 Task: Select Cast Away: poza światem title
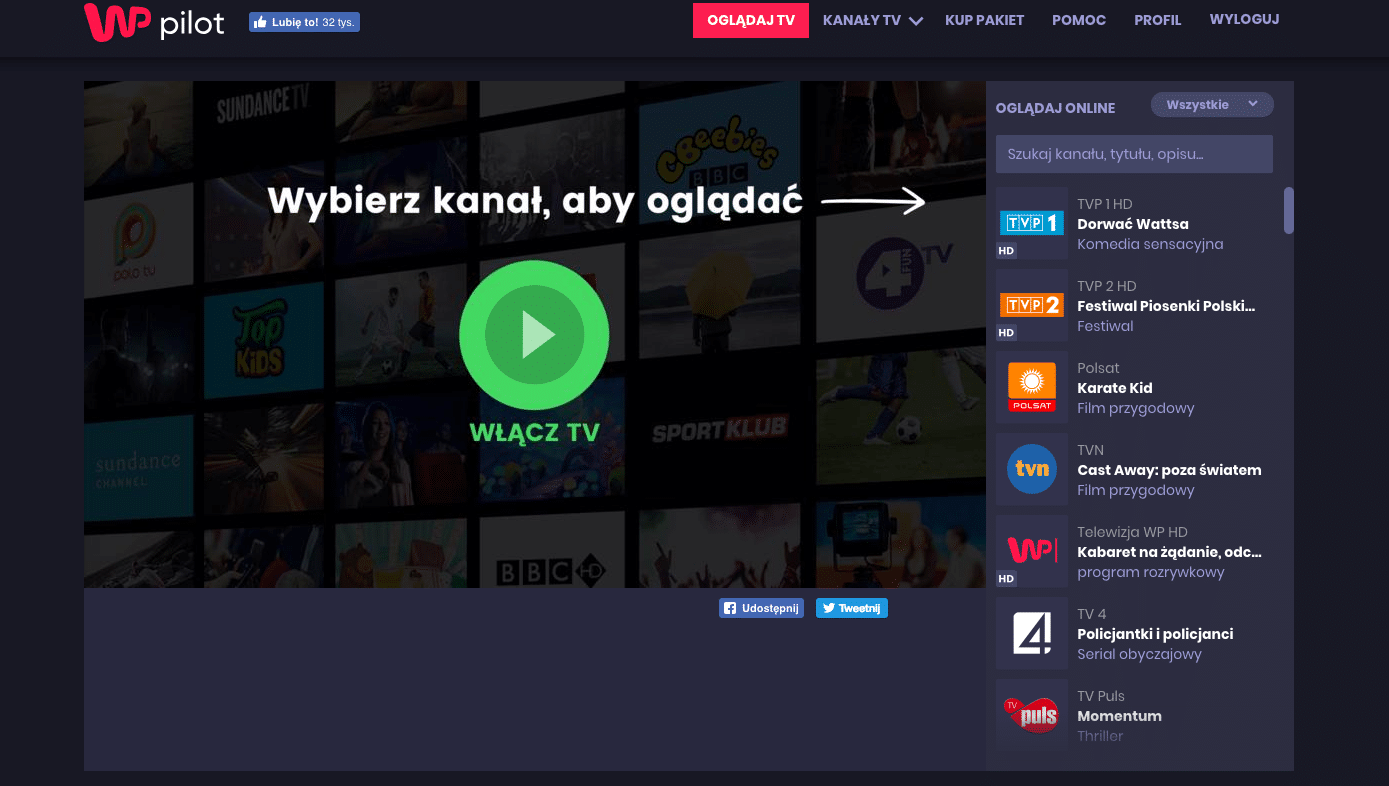click(x=1169, y=470)
